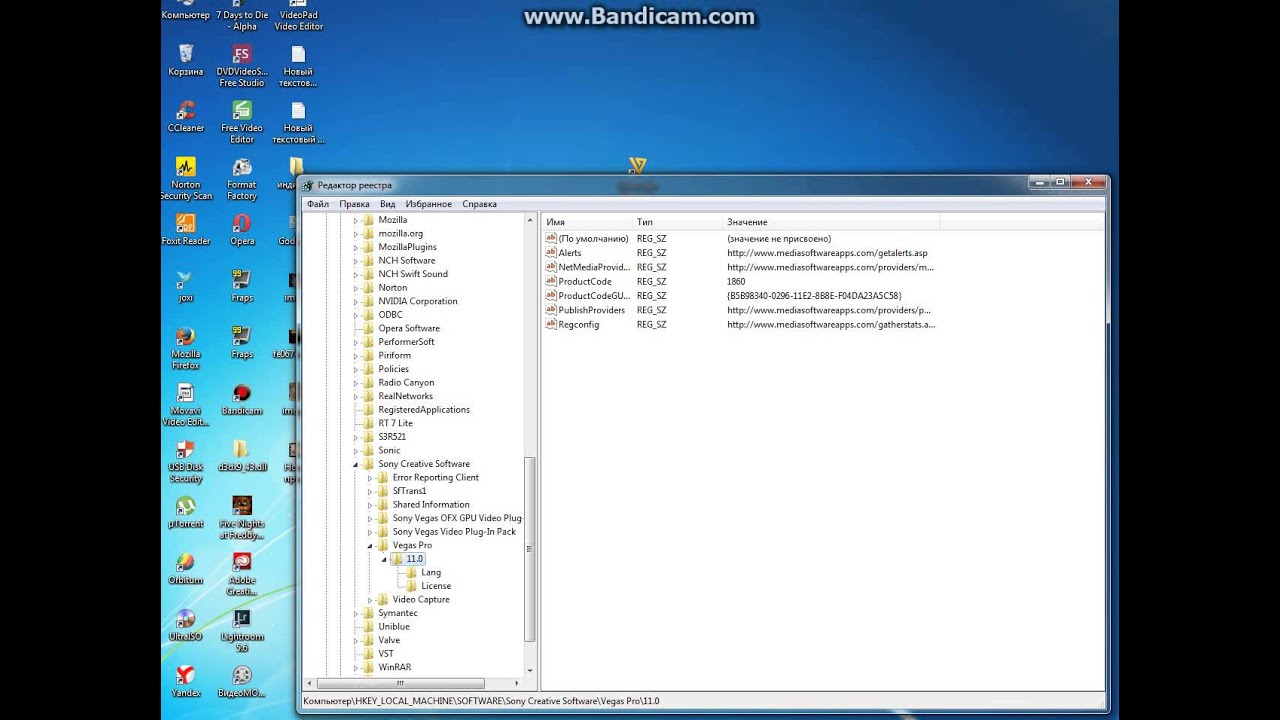Click the Тип column header

[x=677, y=222]
